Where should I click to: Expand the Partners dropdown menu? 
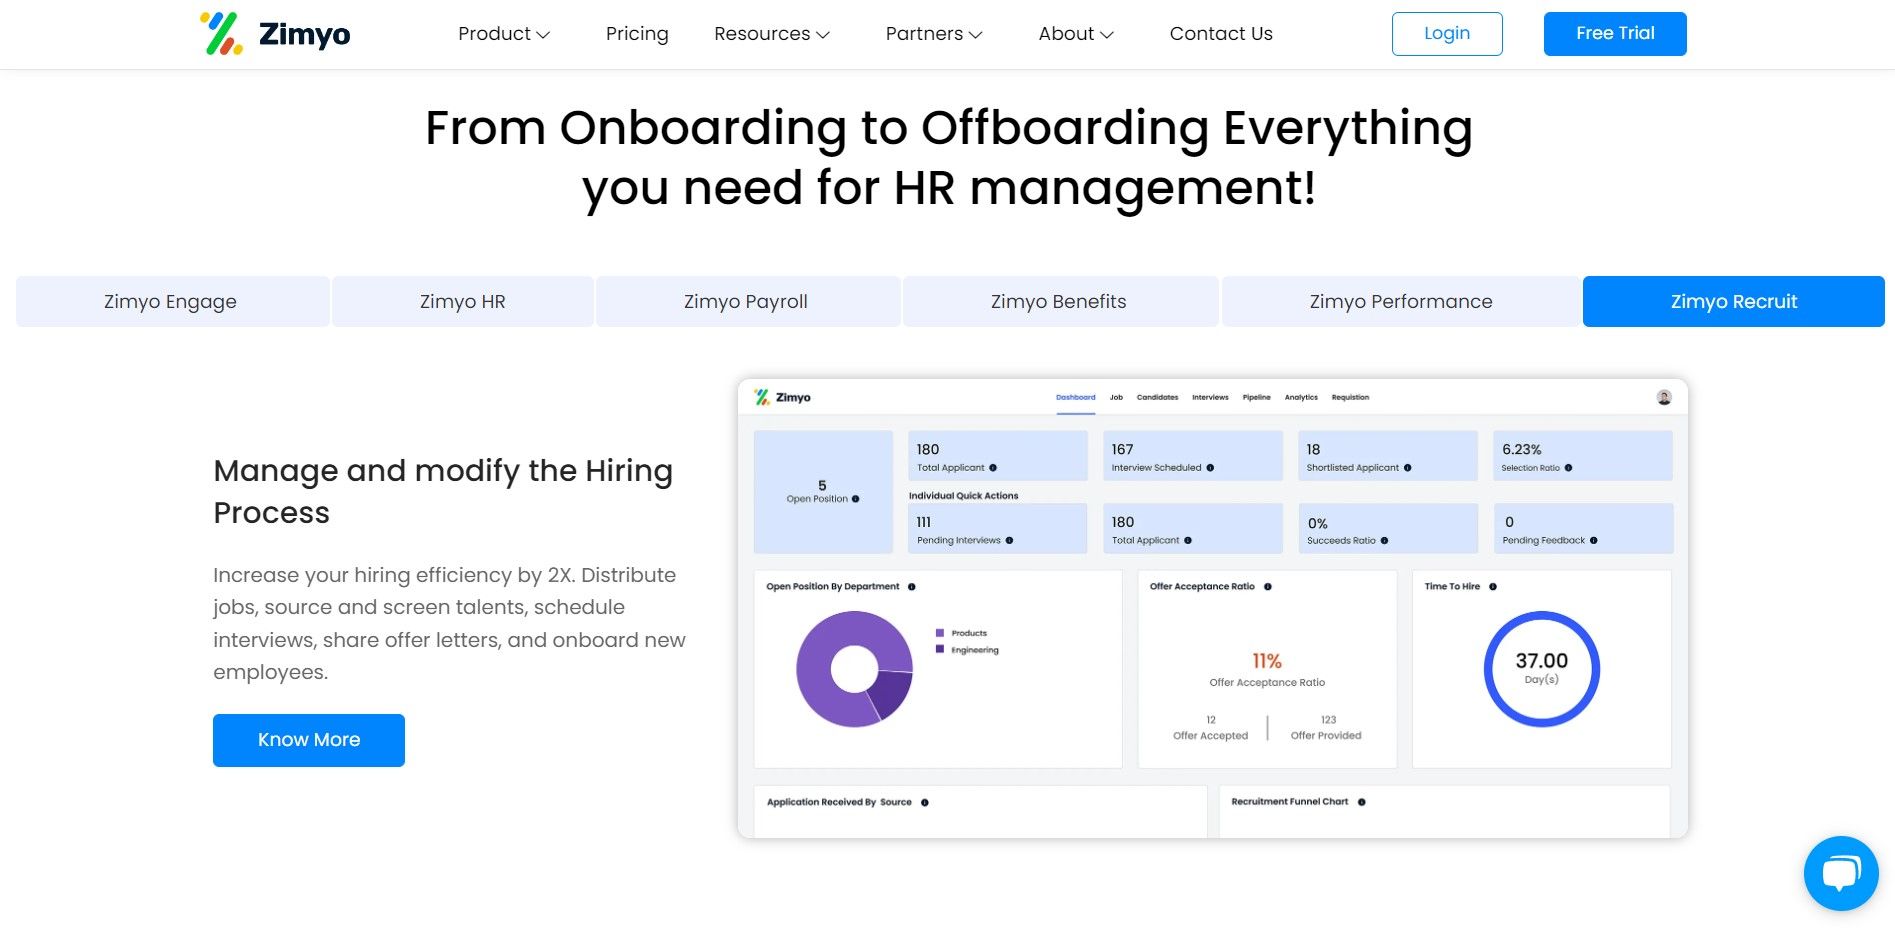pyautogui.click(x=934, y=34)
